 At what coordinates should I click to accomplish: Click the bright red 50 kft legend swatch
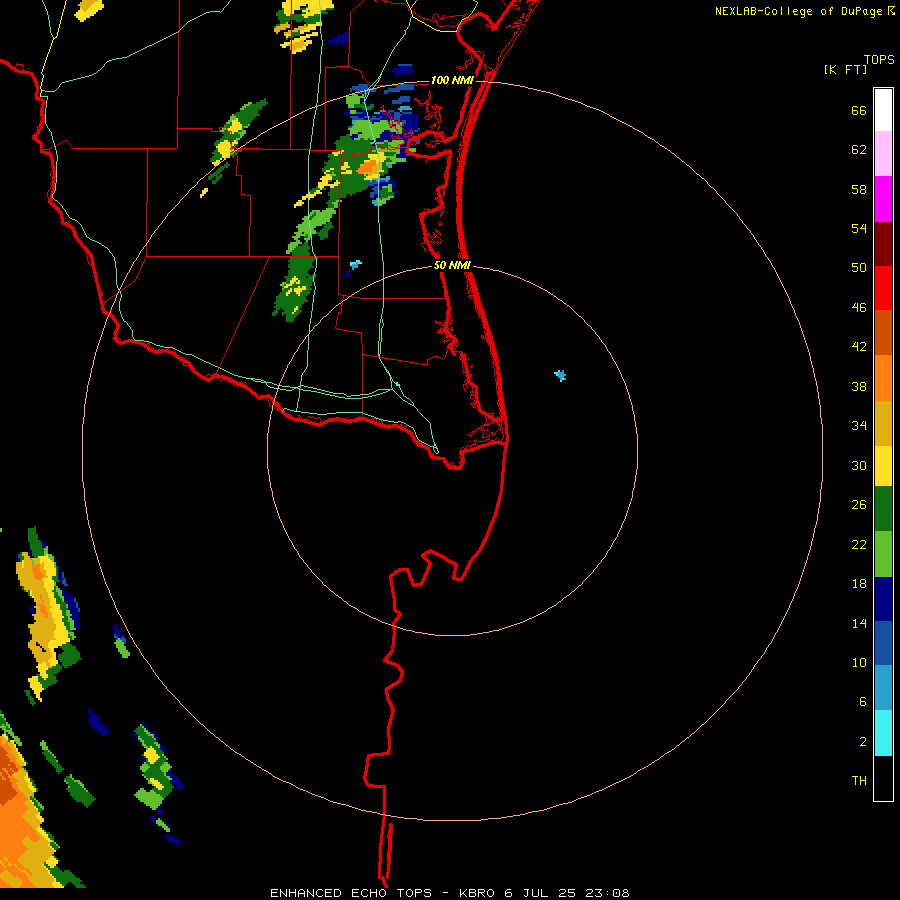[883, 289]
